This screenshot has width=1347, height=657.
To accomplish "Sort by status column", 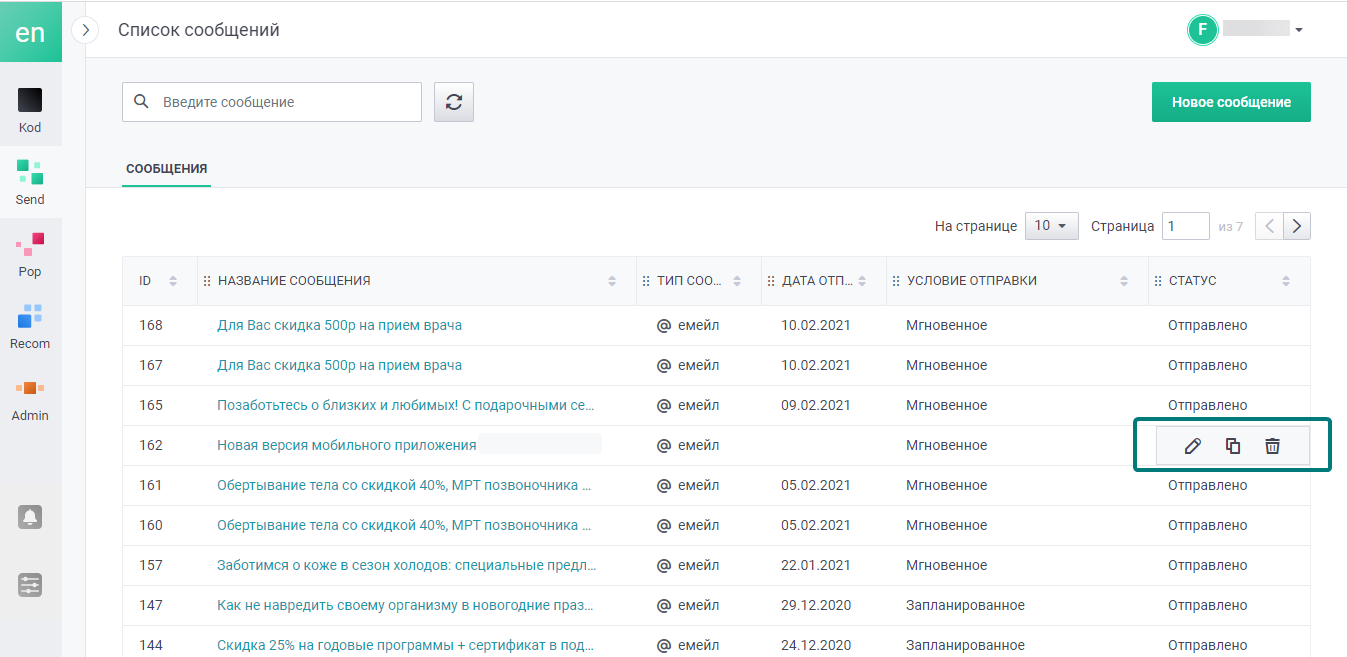I will point(1286,281).
